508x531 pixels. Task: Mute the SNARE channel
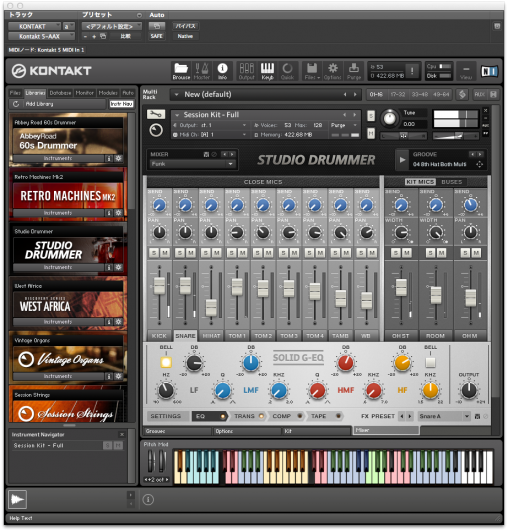click(191, 253)
